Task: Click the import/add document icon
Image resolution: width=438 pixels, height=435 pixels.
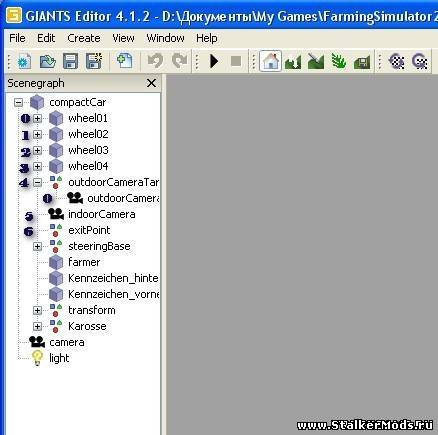Action: [x=125, y=61]
